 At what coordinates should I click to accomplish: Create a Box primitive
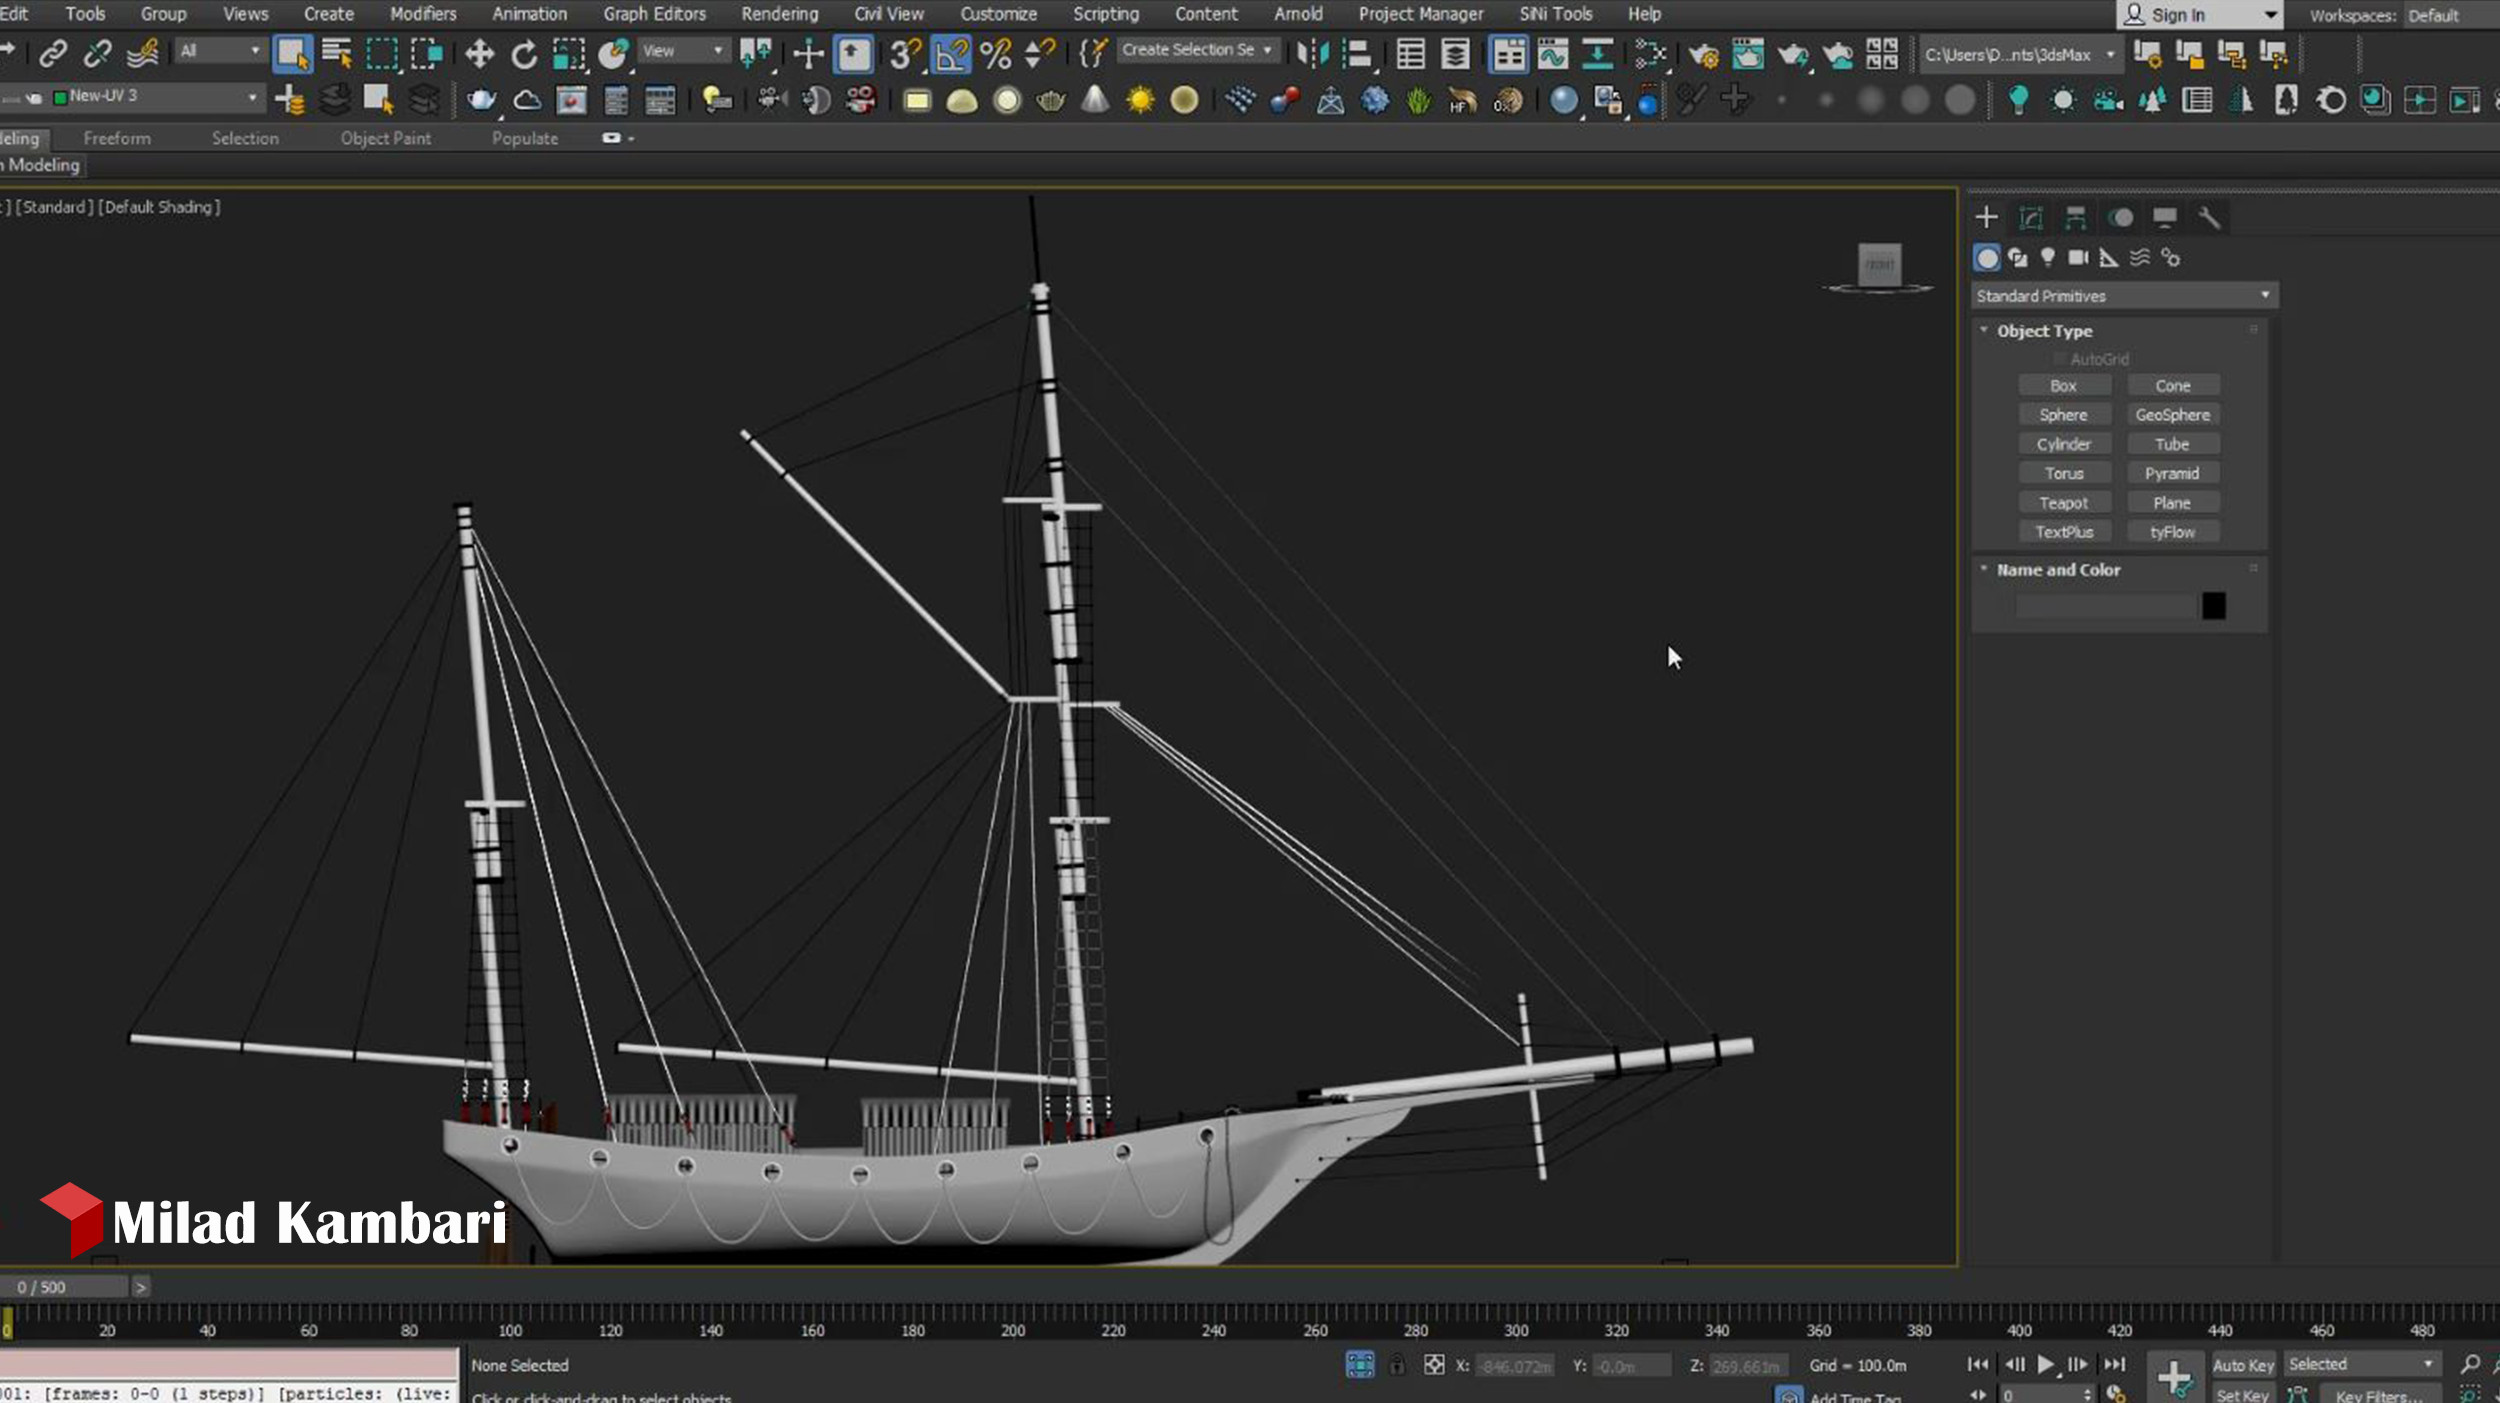point(2064,386)
